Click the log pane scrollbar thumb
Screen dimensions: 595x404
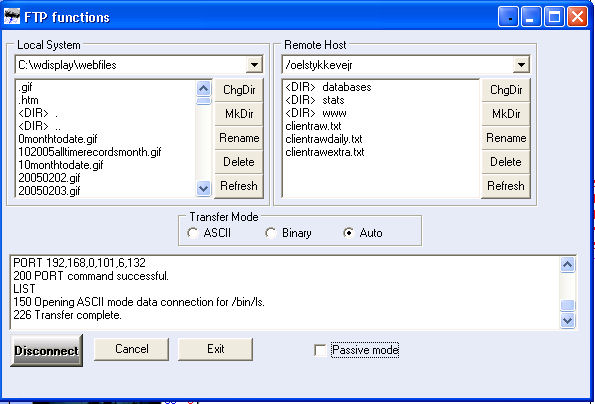(567, 305)
